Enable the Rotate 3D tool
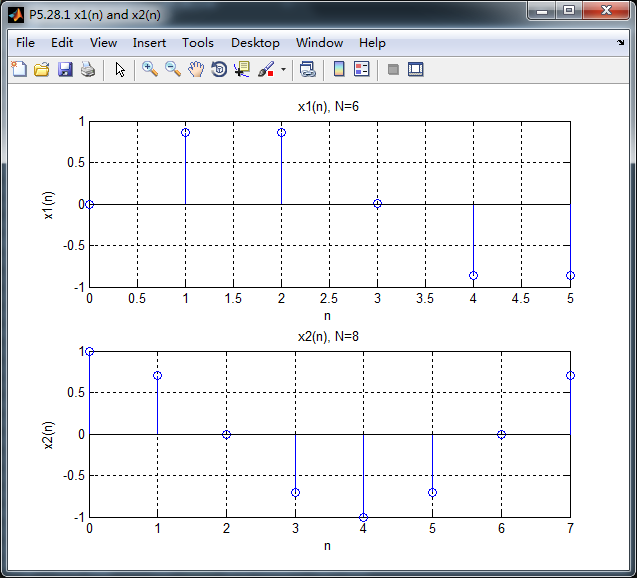637x578 pixels. click(x=219, y=69)
